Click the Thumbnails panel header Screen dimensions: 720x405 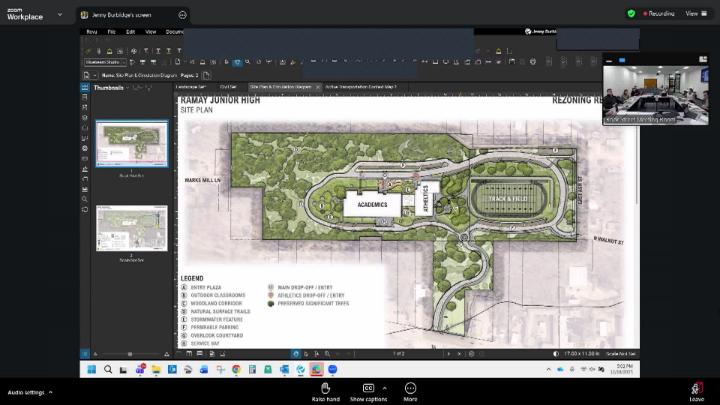[x=108, y=88]
